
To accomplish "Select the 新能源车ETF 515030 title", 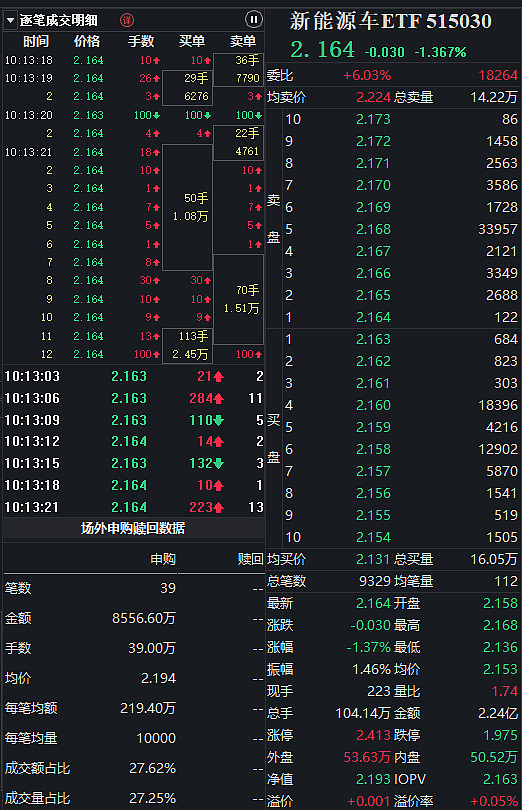I will [390, 21].
